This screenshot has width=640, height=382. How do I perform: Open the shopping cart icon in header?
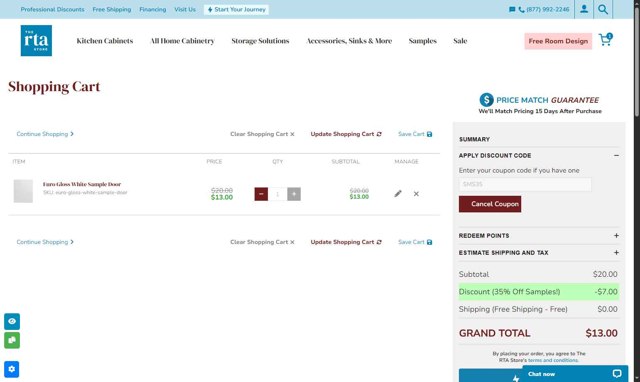(605, 40)
